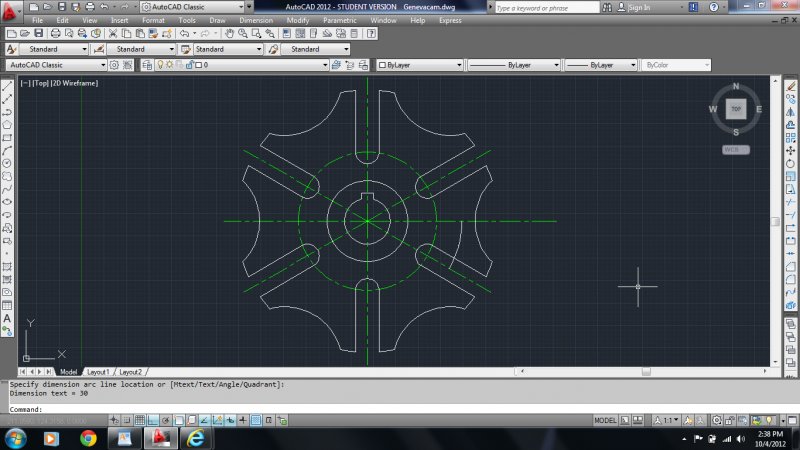Open the Dimension menu
Screen dimensions: 800x450
pyautogui.click(x=256, y=20)
